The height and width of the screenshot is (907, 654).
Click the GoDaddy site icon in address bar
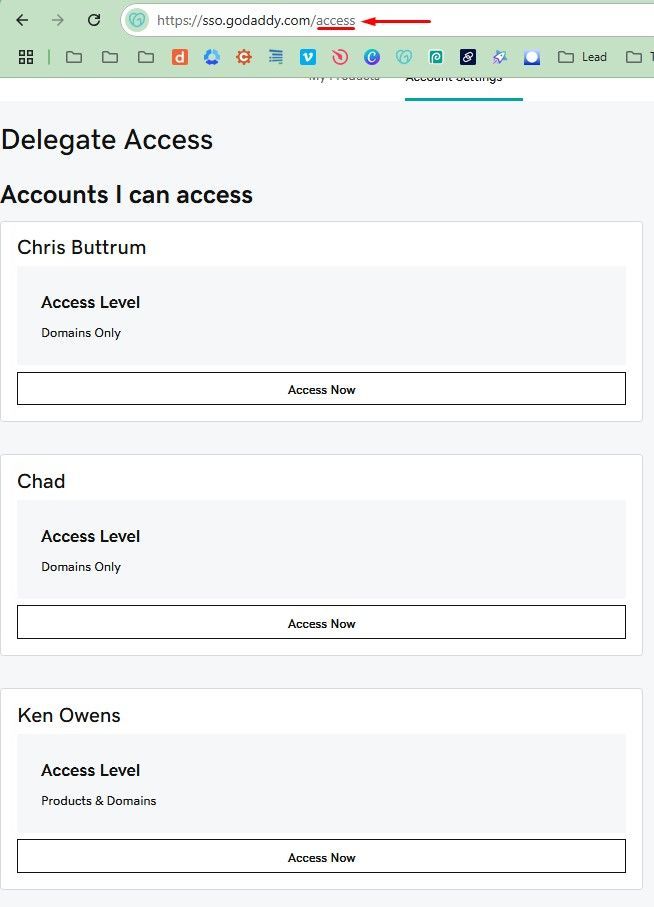[x=138, y=20]
